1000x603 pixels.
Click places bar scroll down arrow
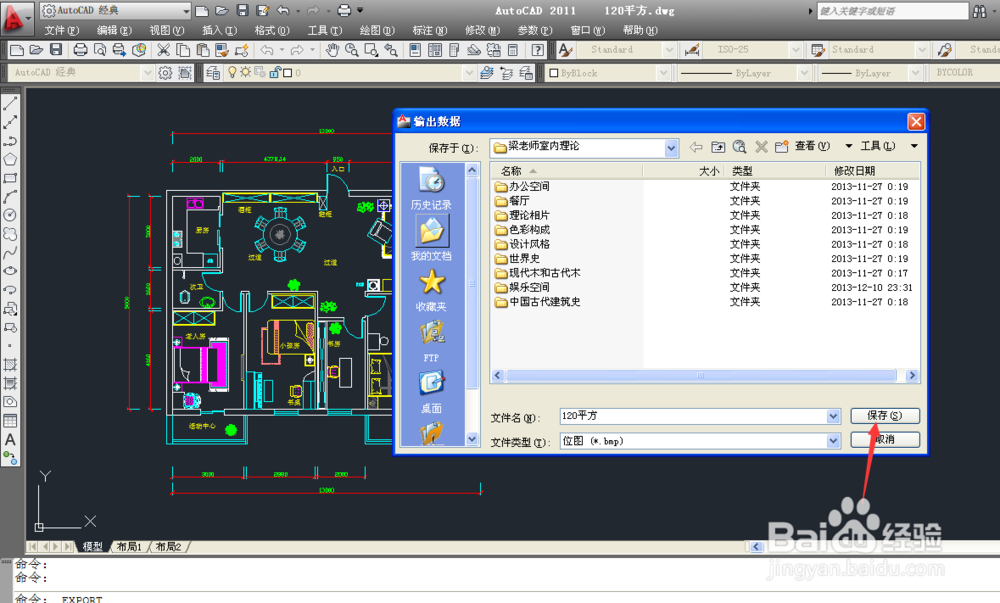click(472, 439)
